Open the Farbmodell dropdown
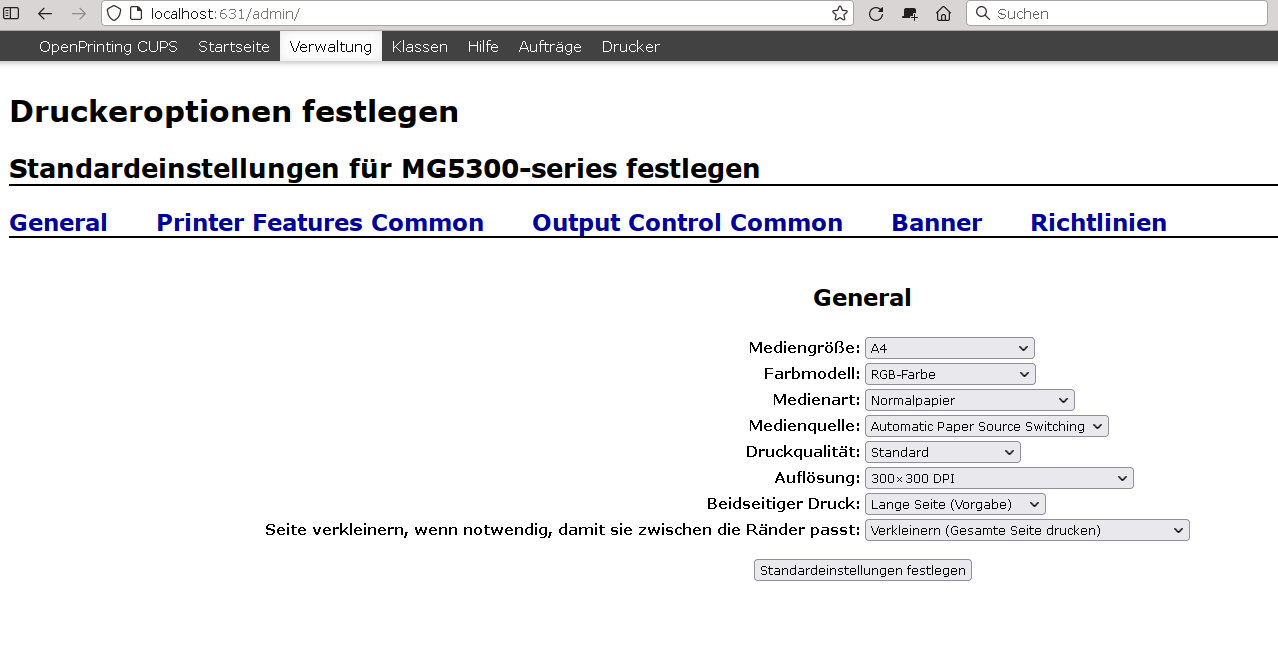Image resolution: width=1278 pixels, height=660 pixels. pos(949,374)
